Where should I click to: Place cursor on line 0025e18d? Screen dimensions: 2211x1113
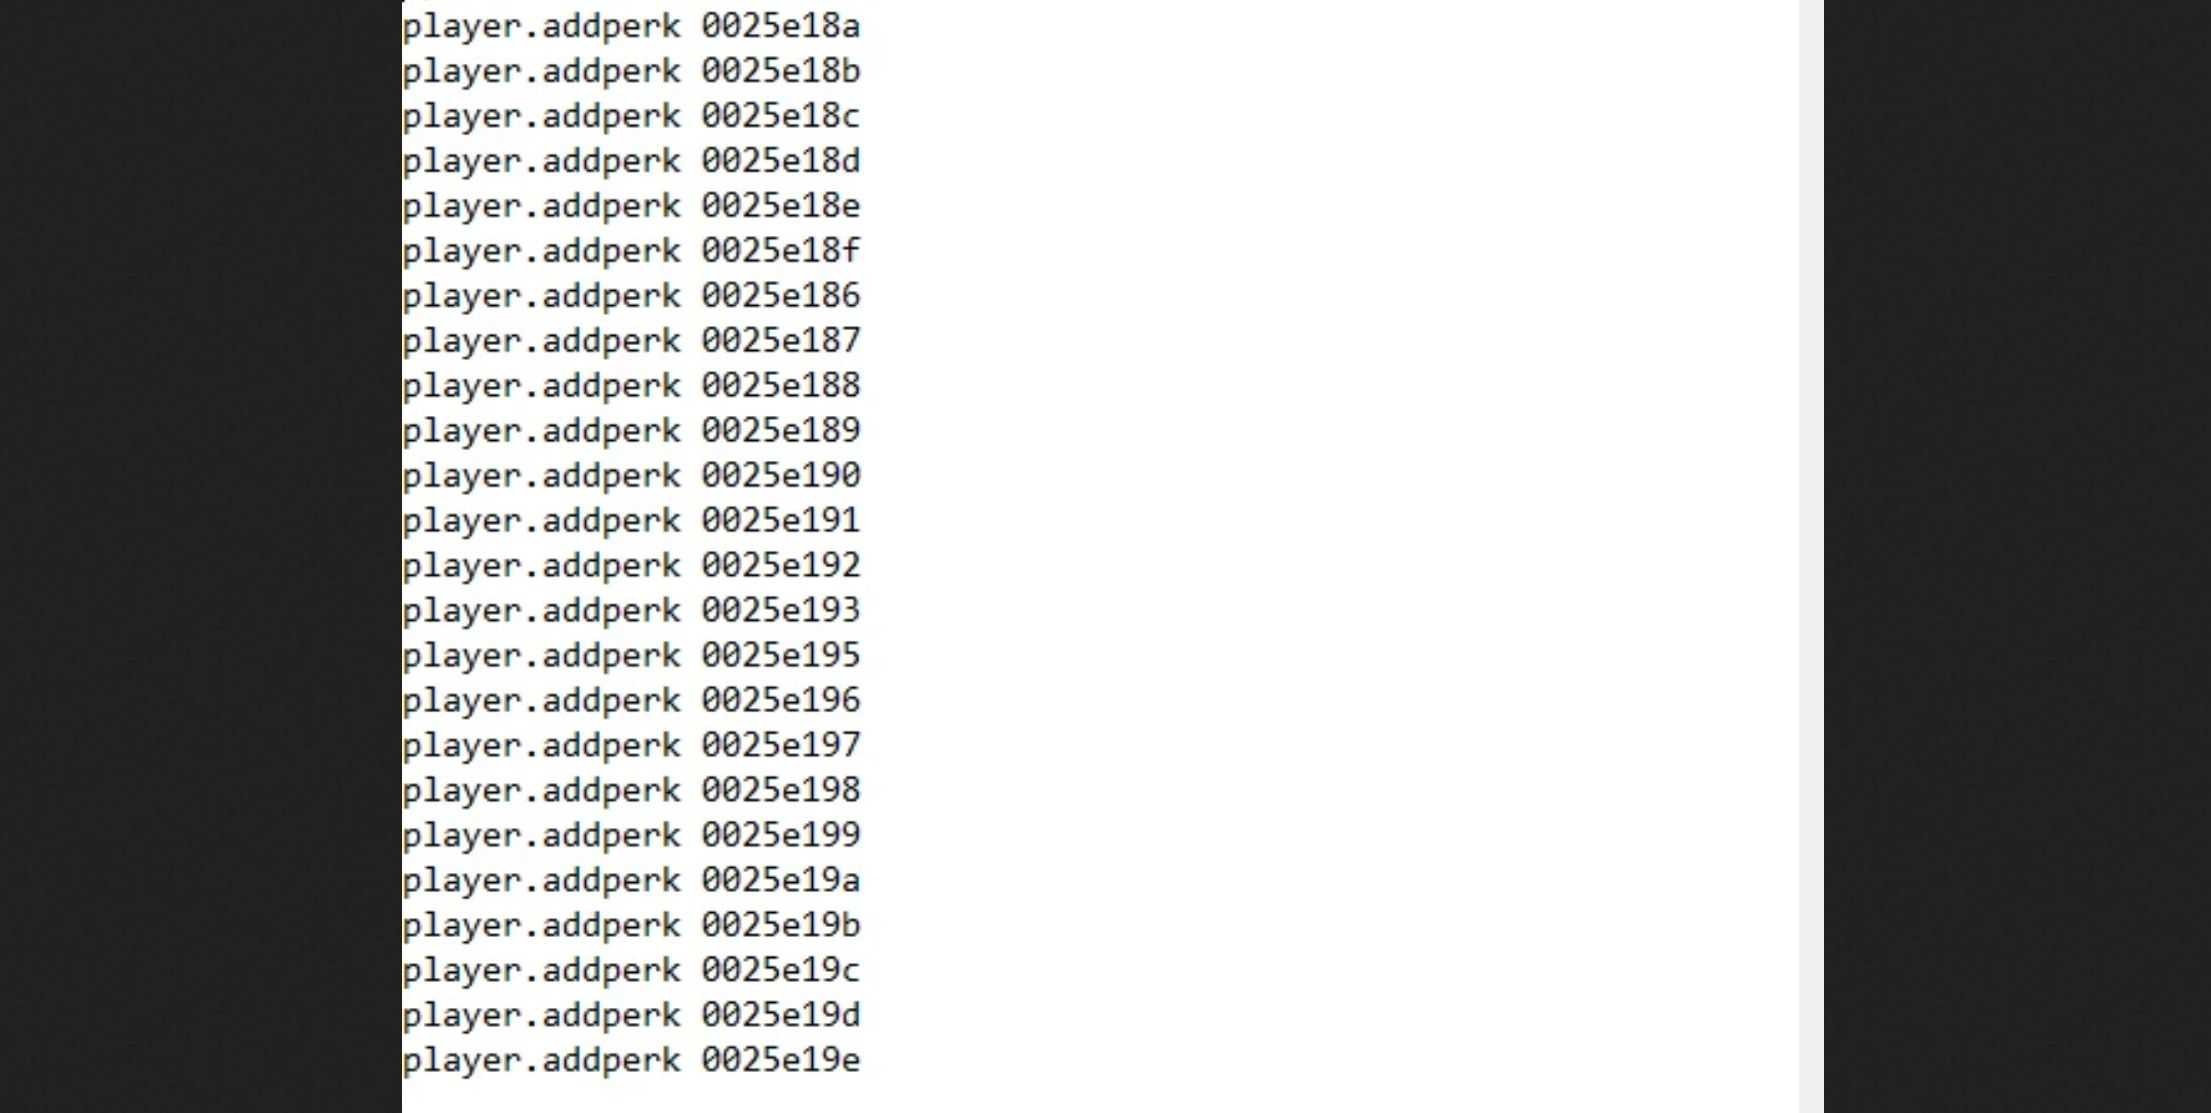point(631,161)
